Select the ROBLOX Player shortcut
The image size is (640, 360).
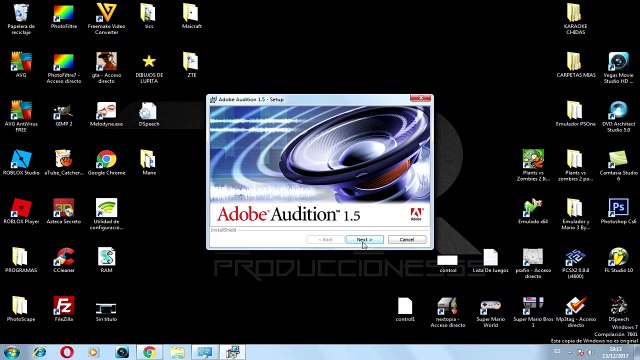(x=21, y=211)
